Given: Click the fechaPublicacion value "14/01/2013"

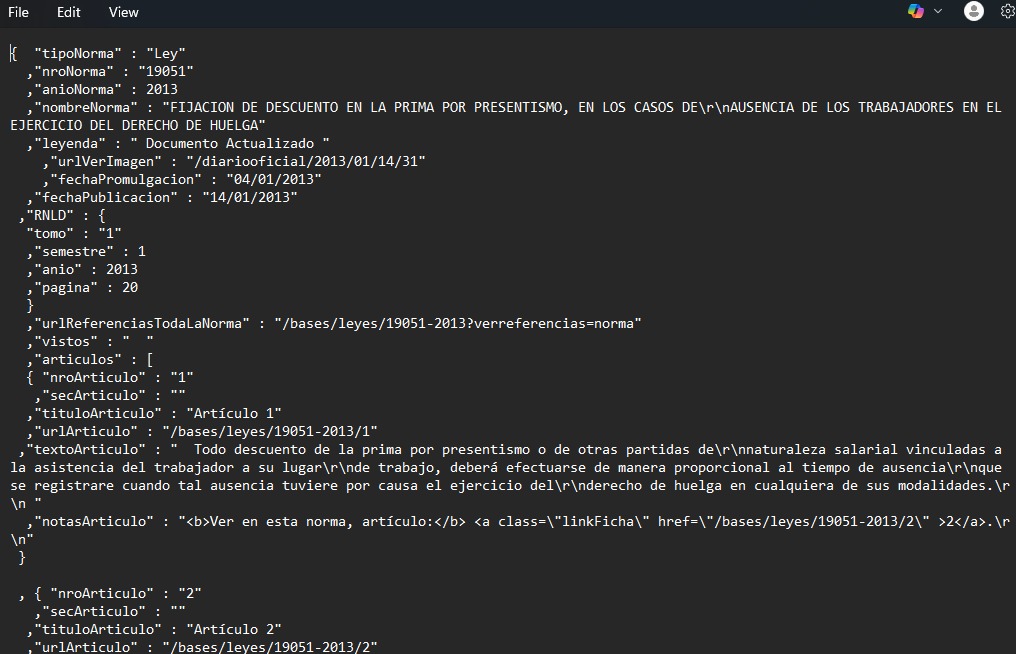Looking at the screenshot, I should point(249,198).
